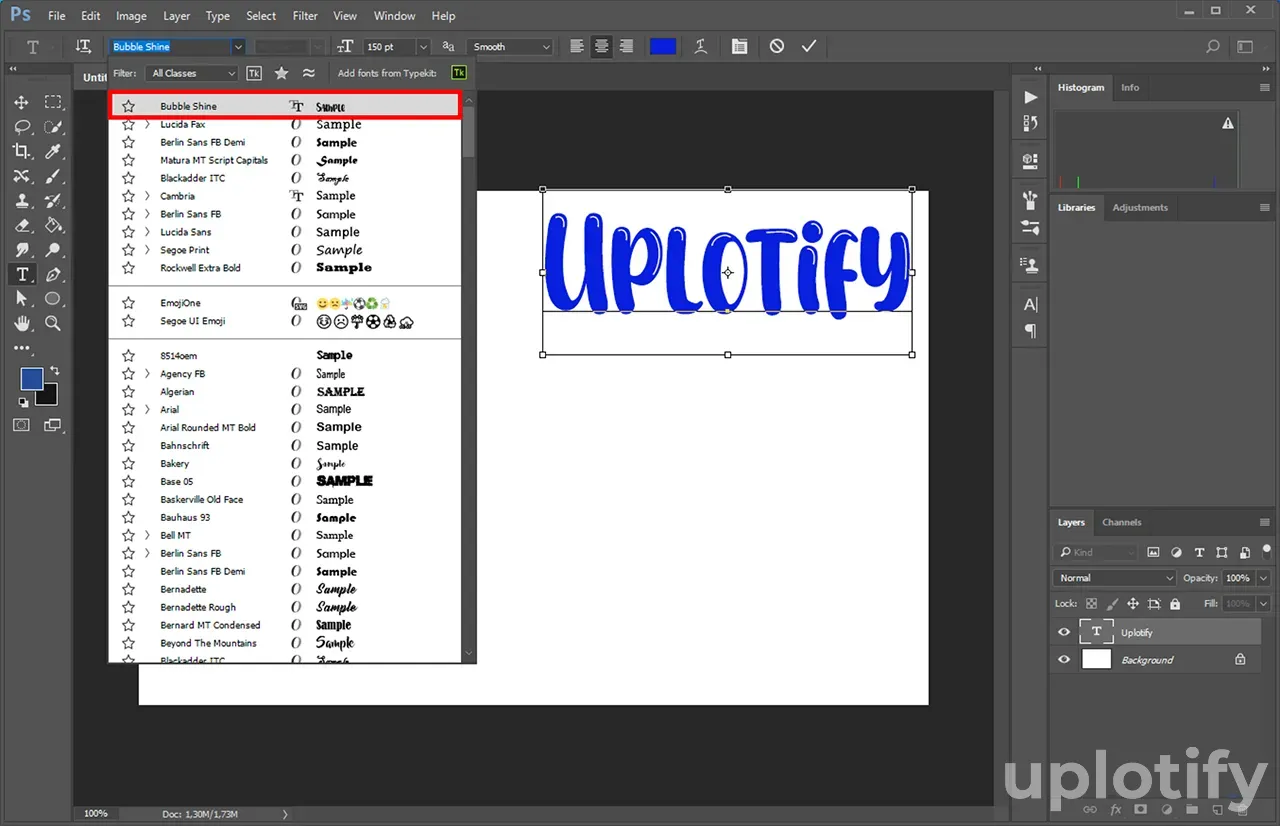Open the font size dropdown

423,47
